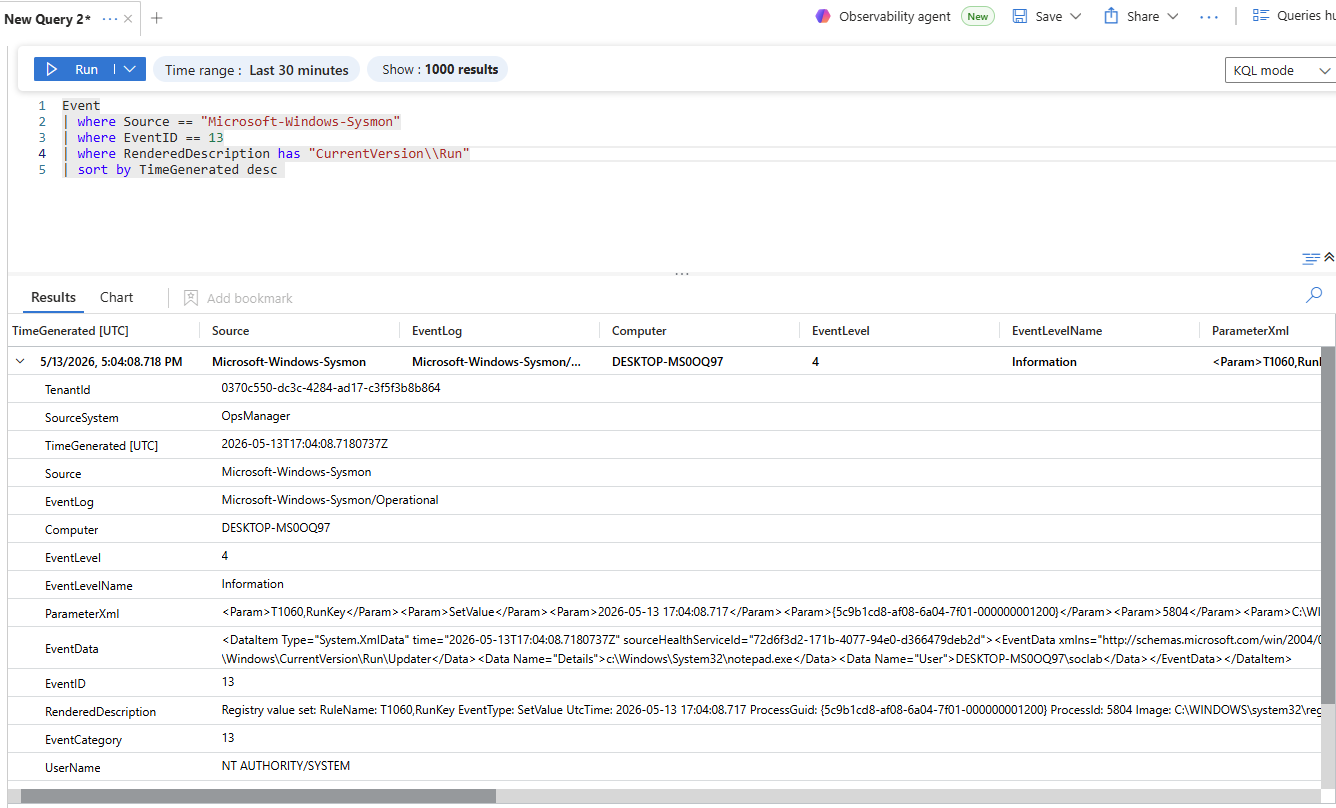Sort by Source column header
This screenshot has width=1336, height=808.
tap(230, 331)
